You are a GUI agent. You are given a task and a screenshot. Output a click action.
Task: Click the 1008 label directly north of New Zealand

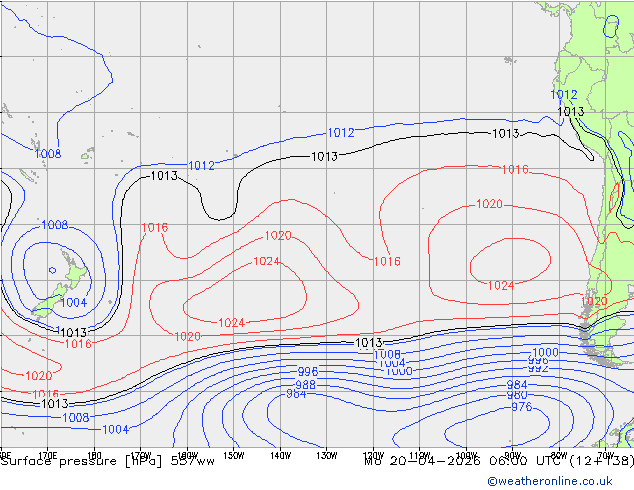tap(55, 224)
